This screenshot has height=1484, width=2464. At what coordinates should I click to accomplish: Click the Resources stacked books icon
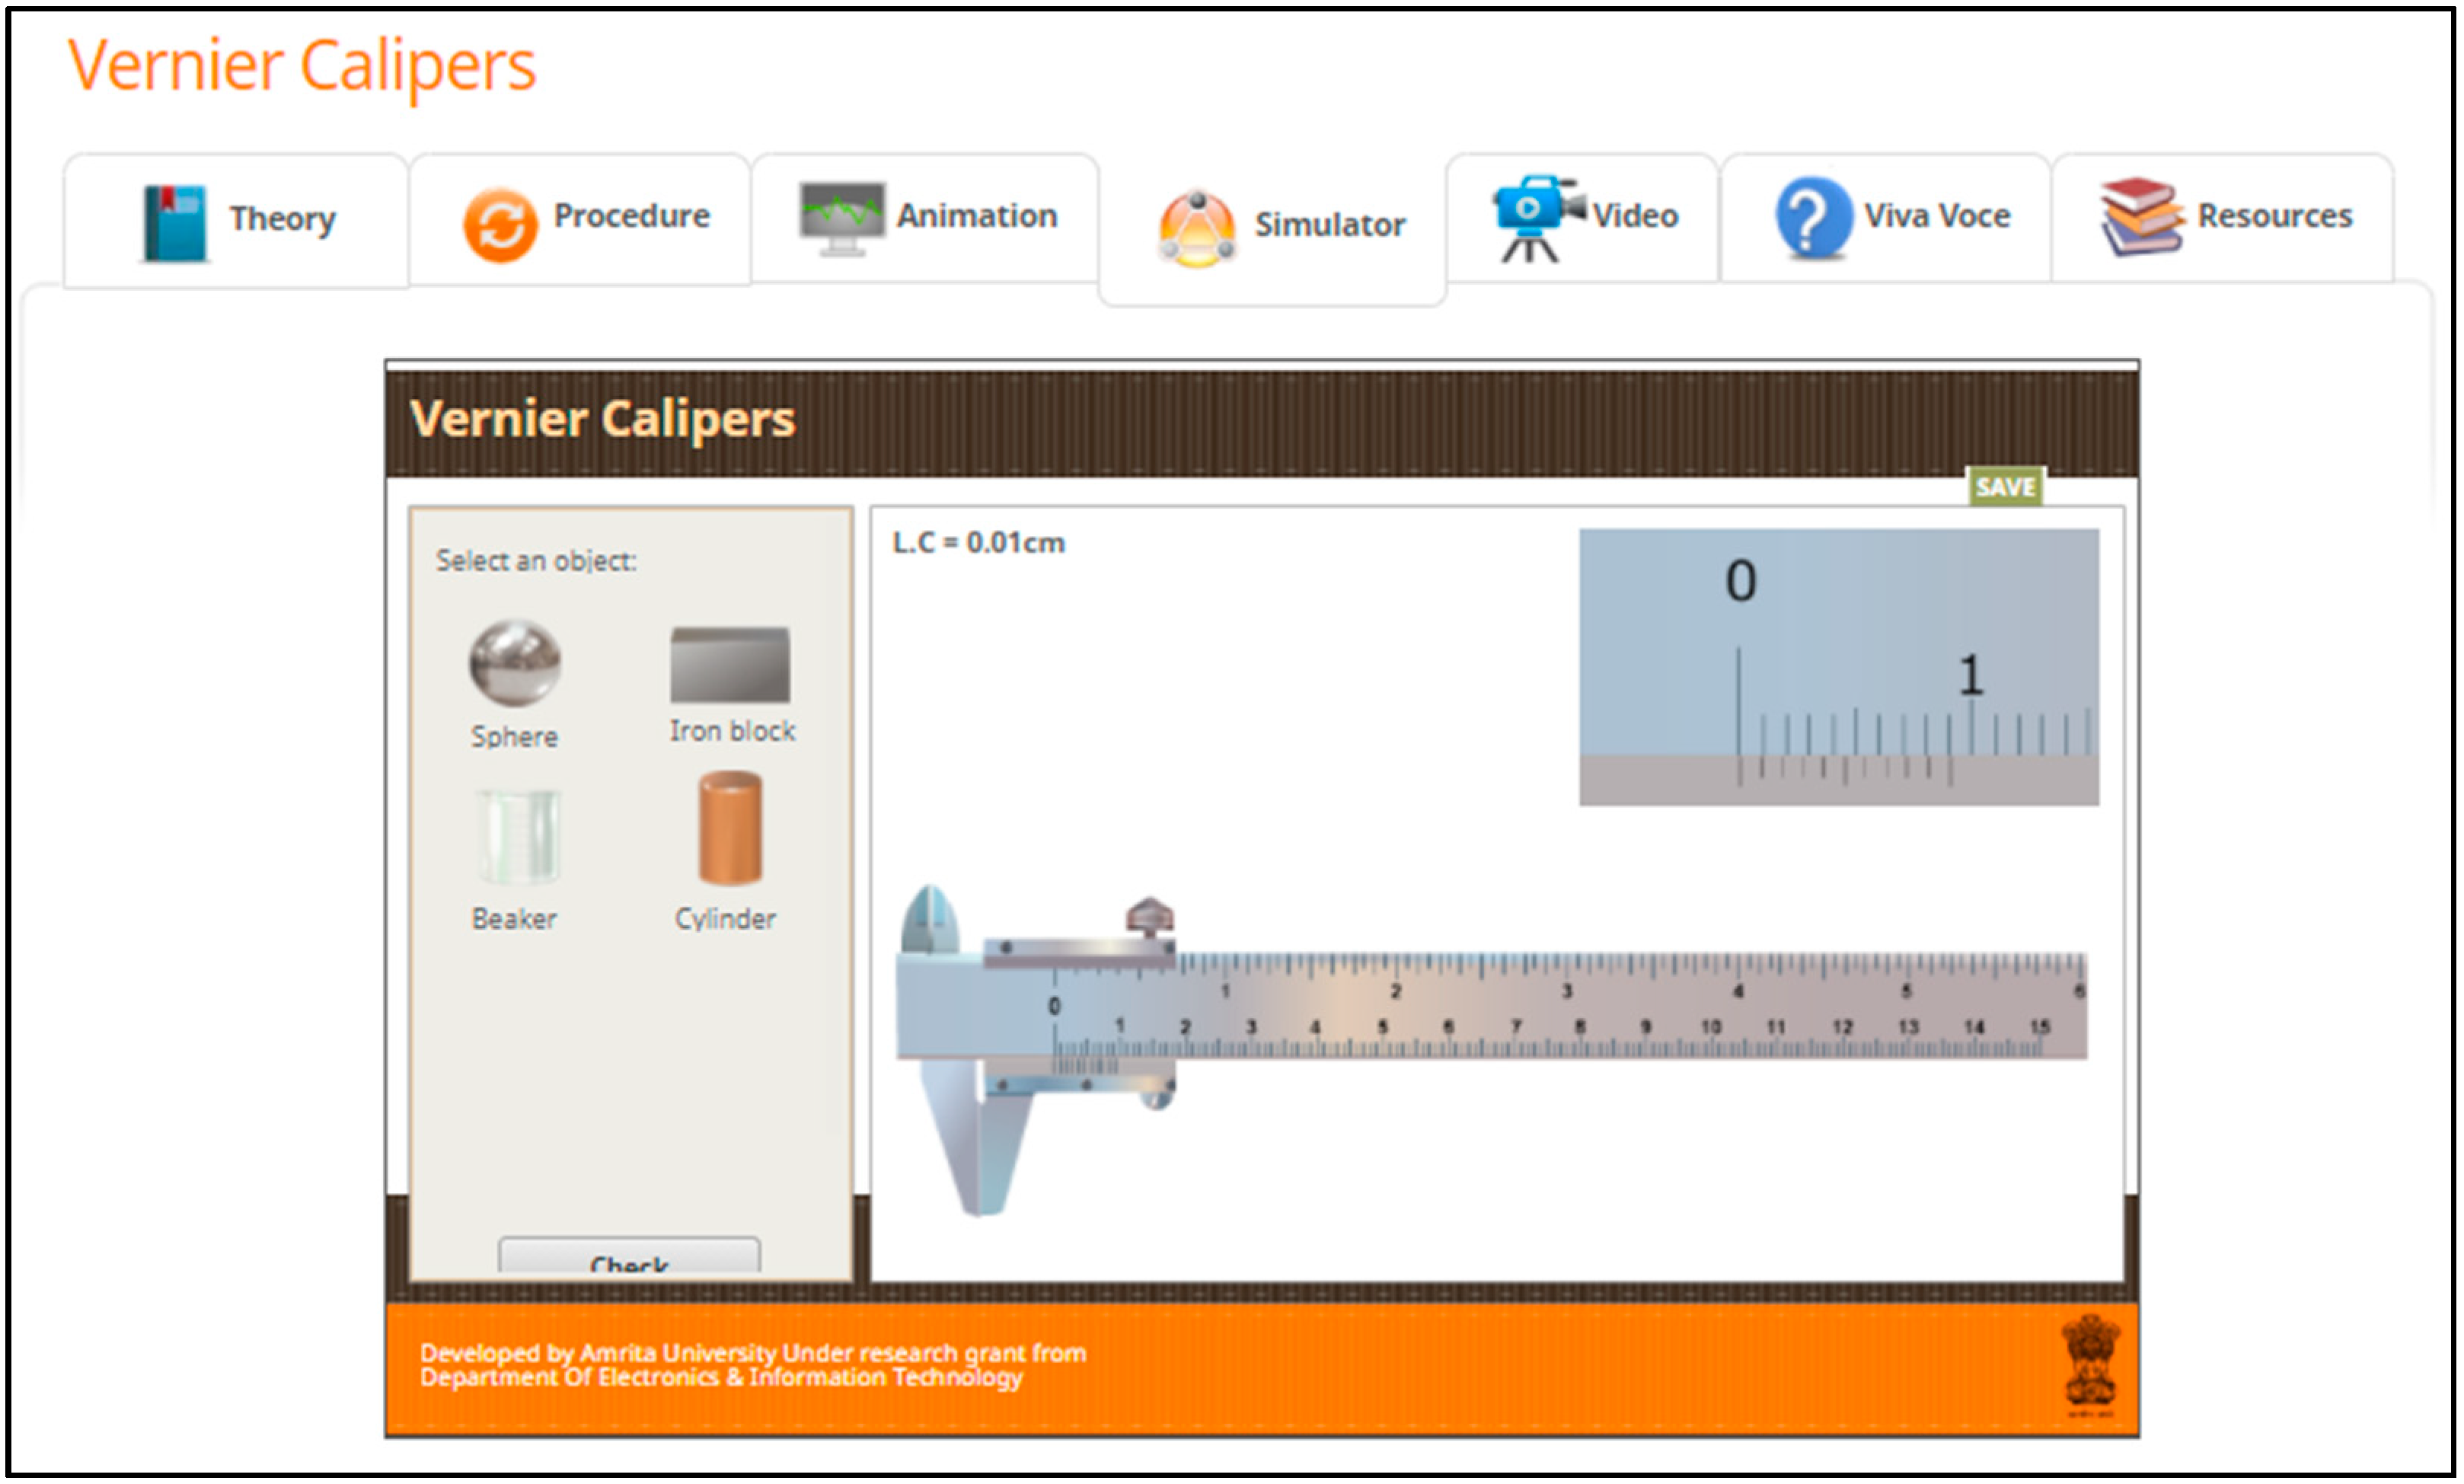(2141, 216)
